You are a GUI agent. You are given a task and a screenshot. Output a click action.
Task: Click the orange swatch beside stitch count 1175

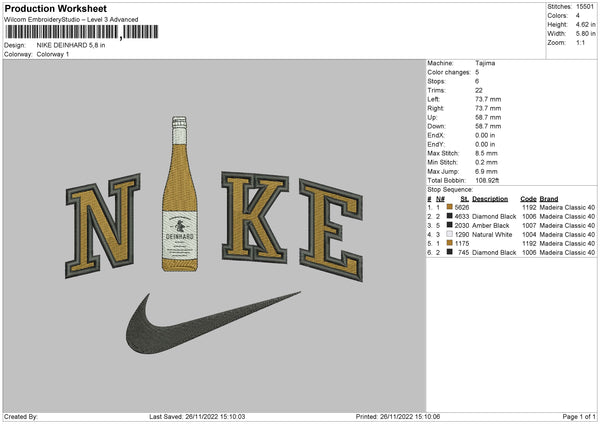point(450,243)
